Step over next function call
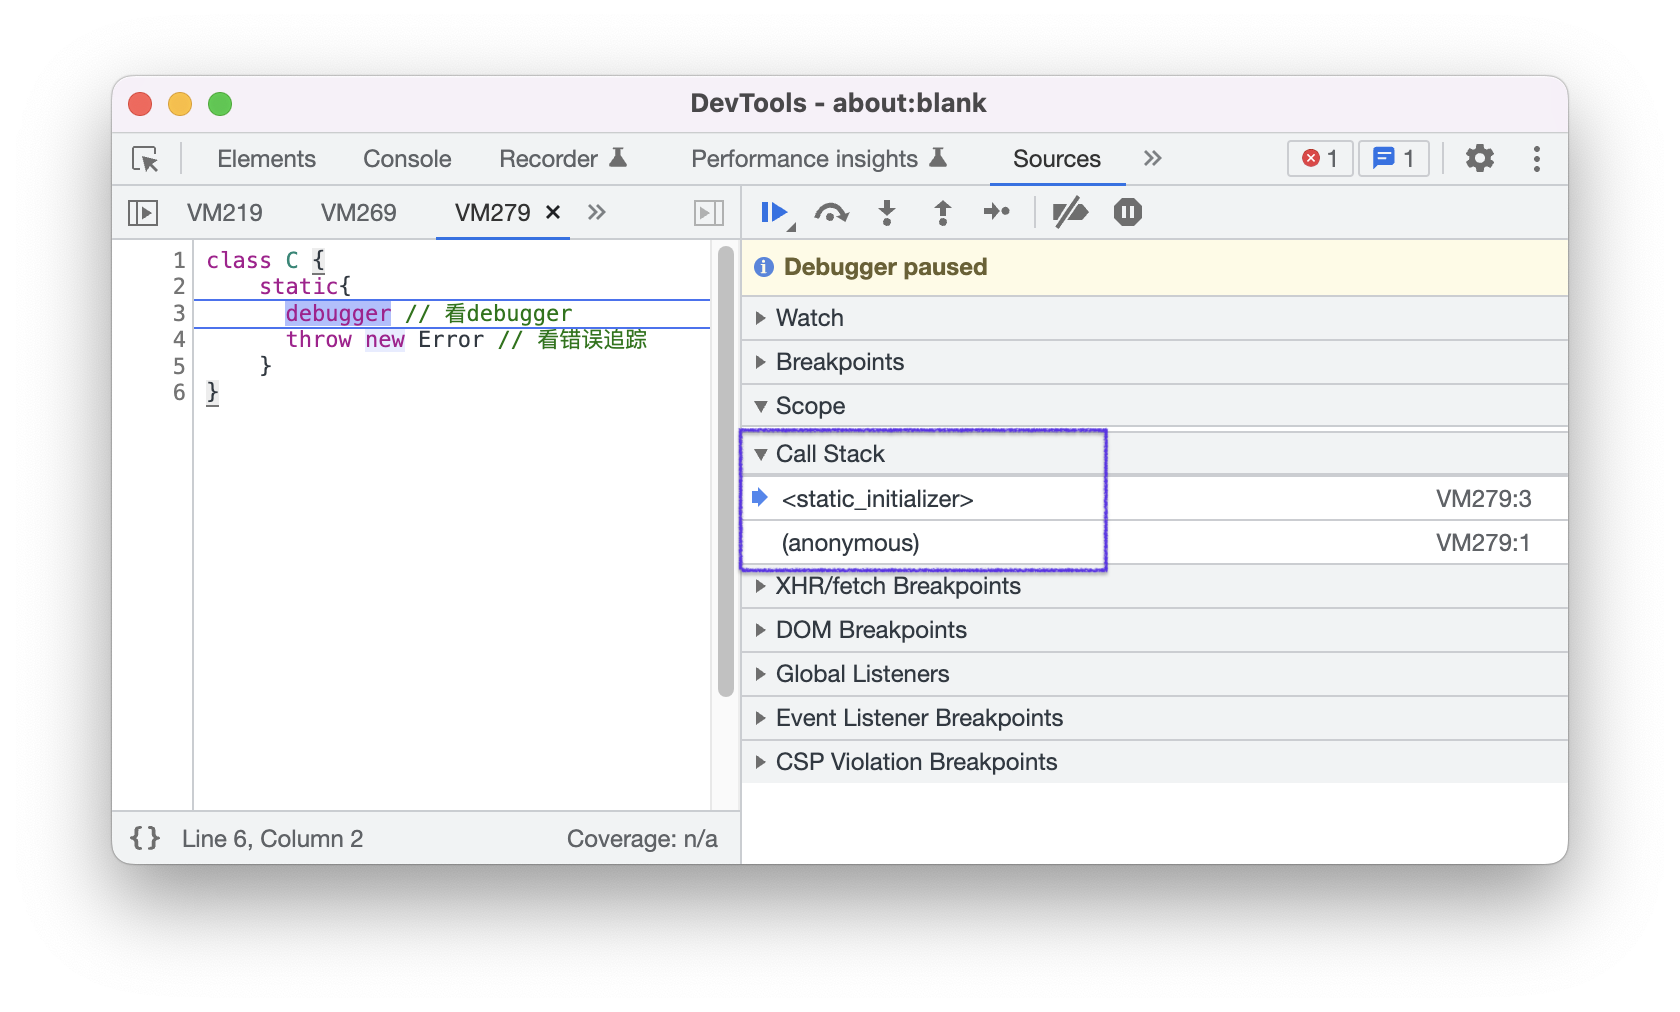This screenshot has width=1680, height=1012. tap(832, 212)
